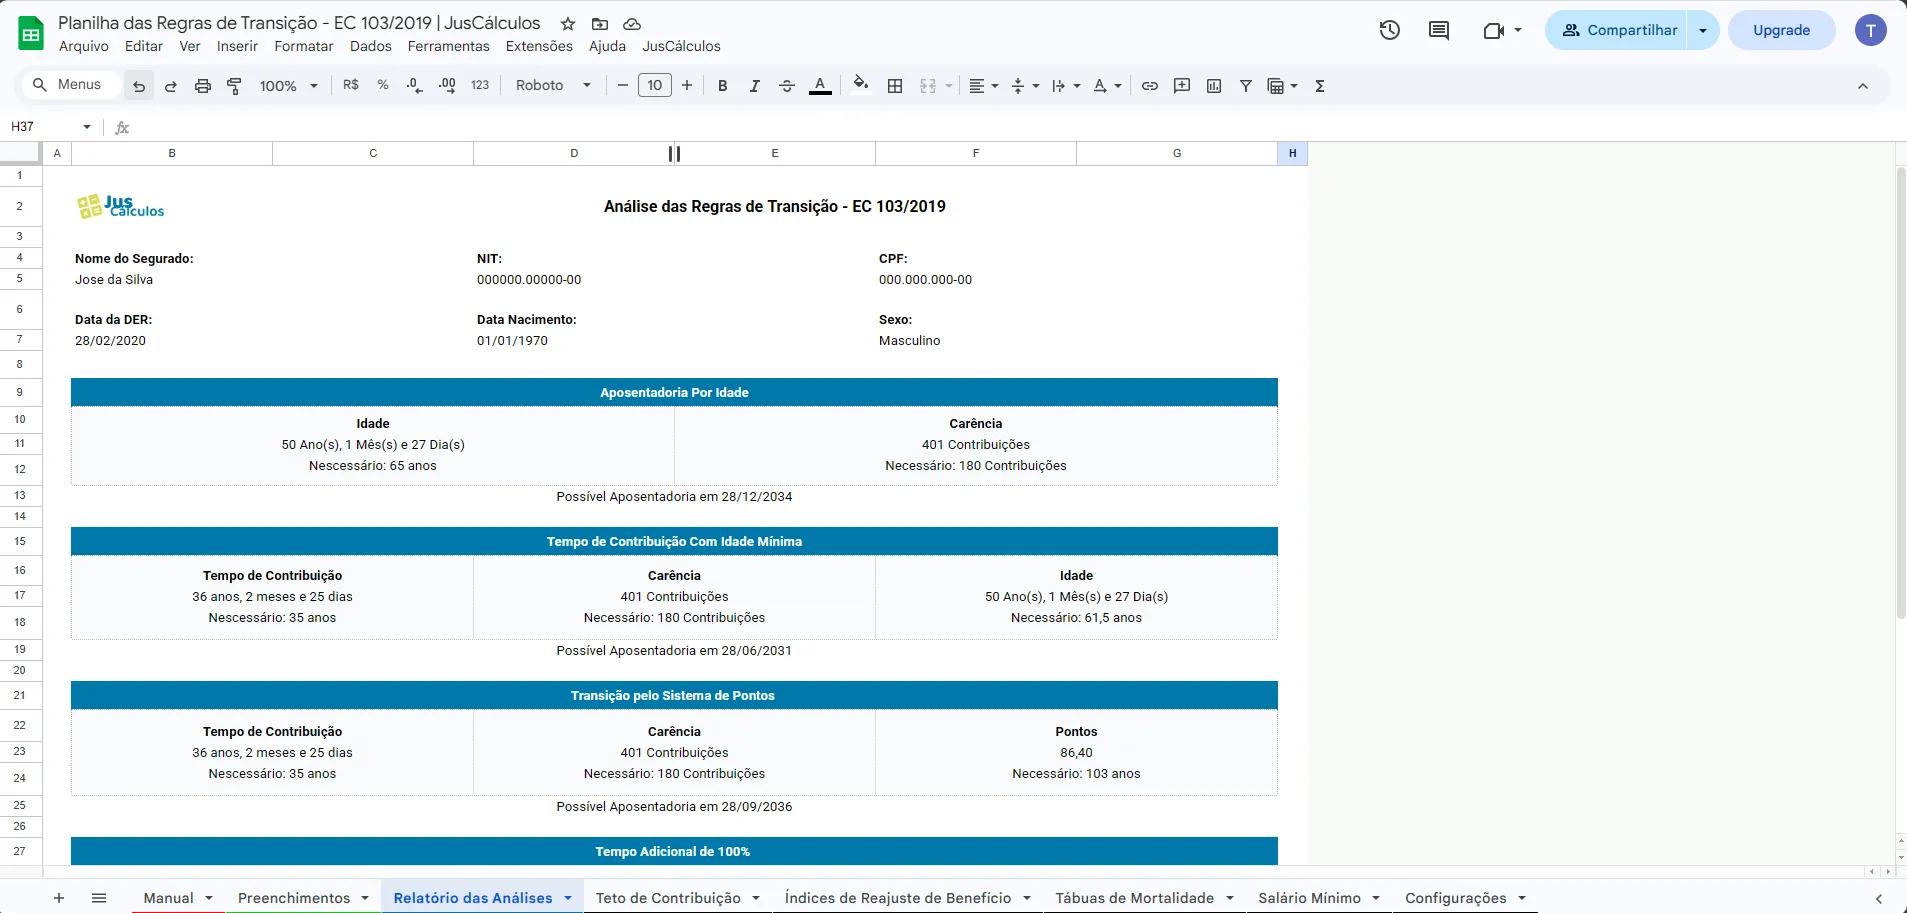The image size is (1907, 913).
Task: Open the fill color picker
Action: coord(861,86)
